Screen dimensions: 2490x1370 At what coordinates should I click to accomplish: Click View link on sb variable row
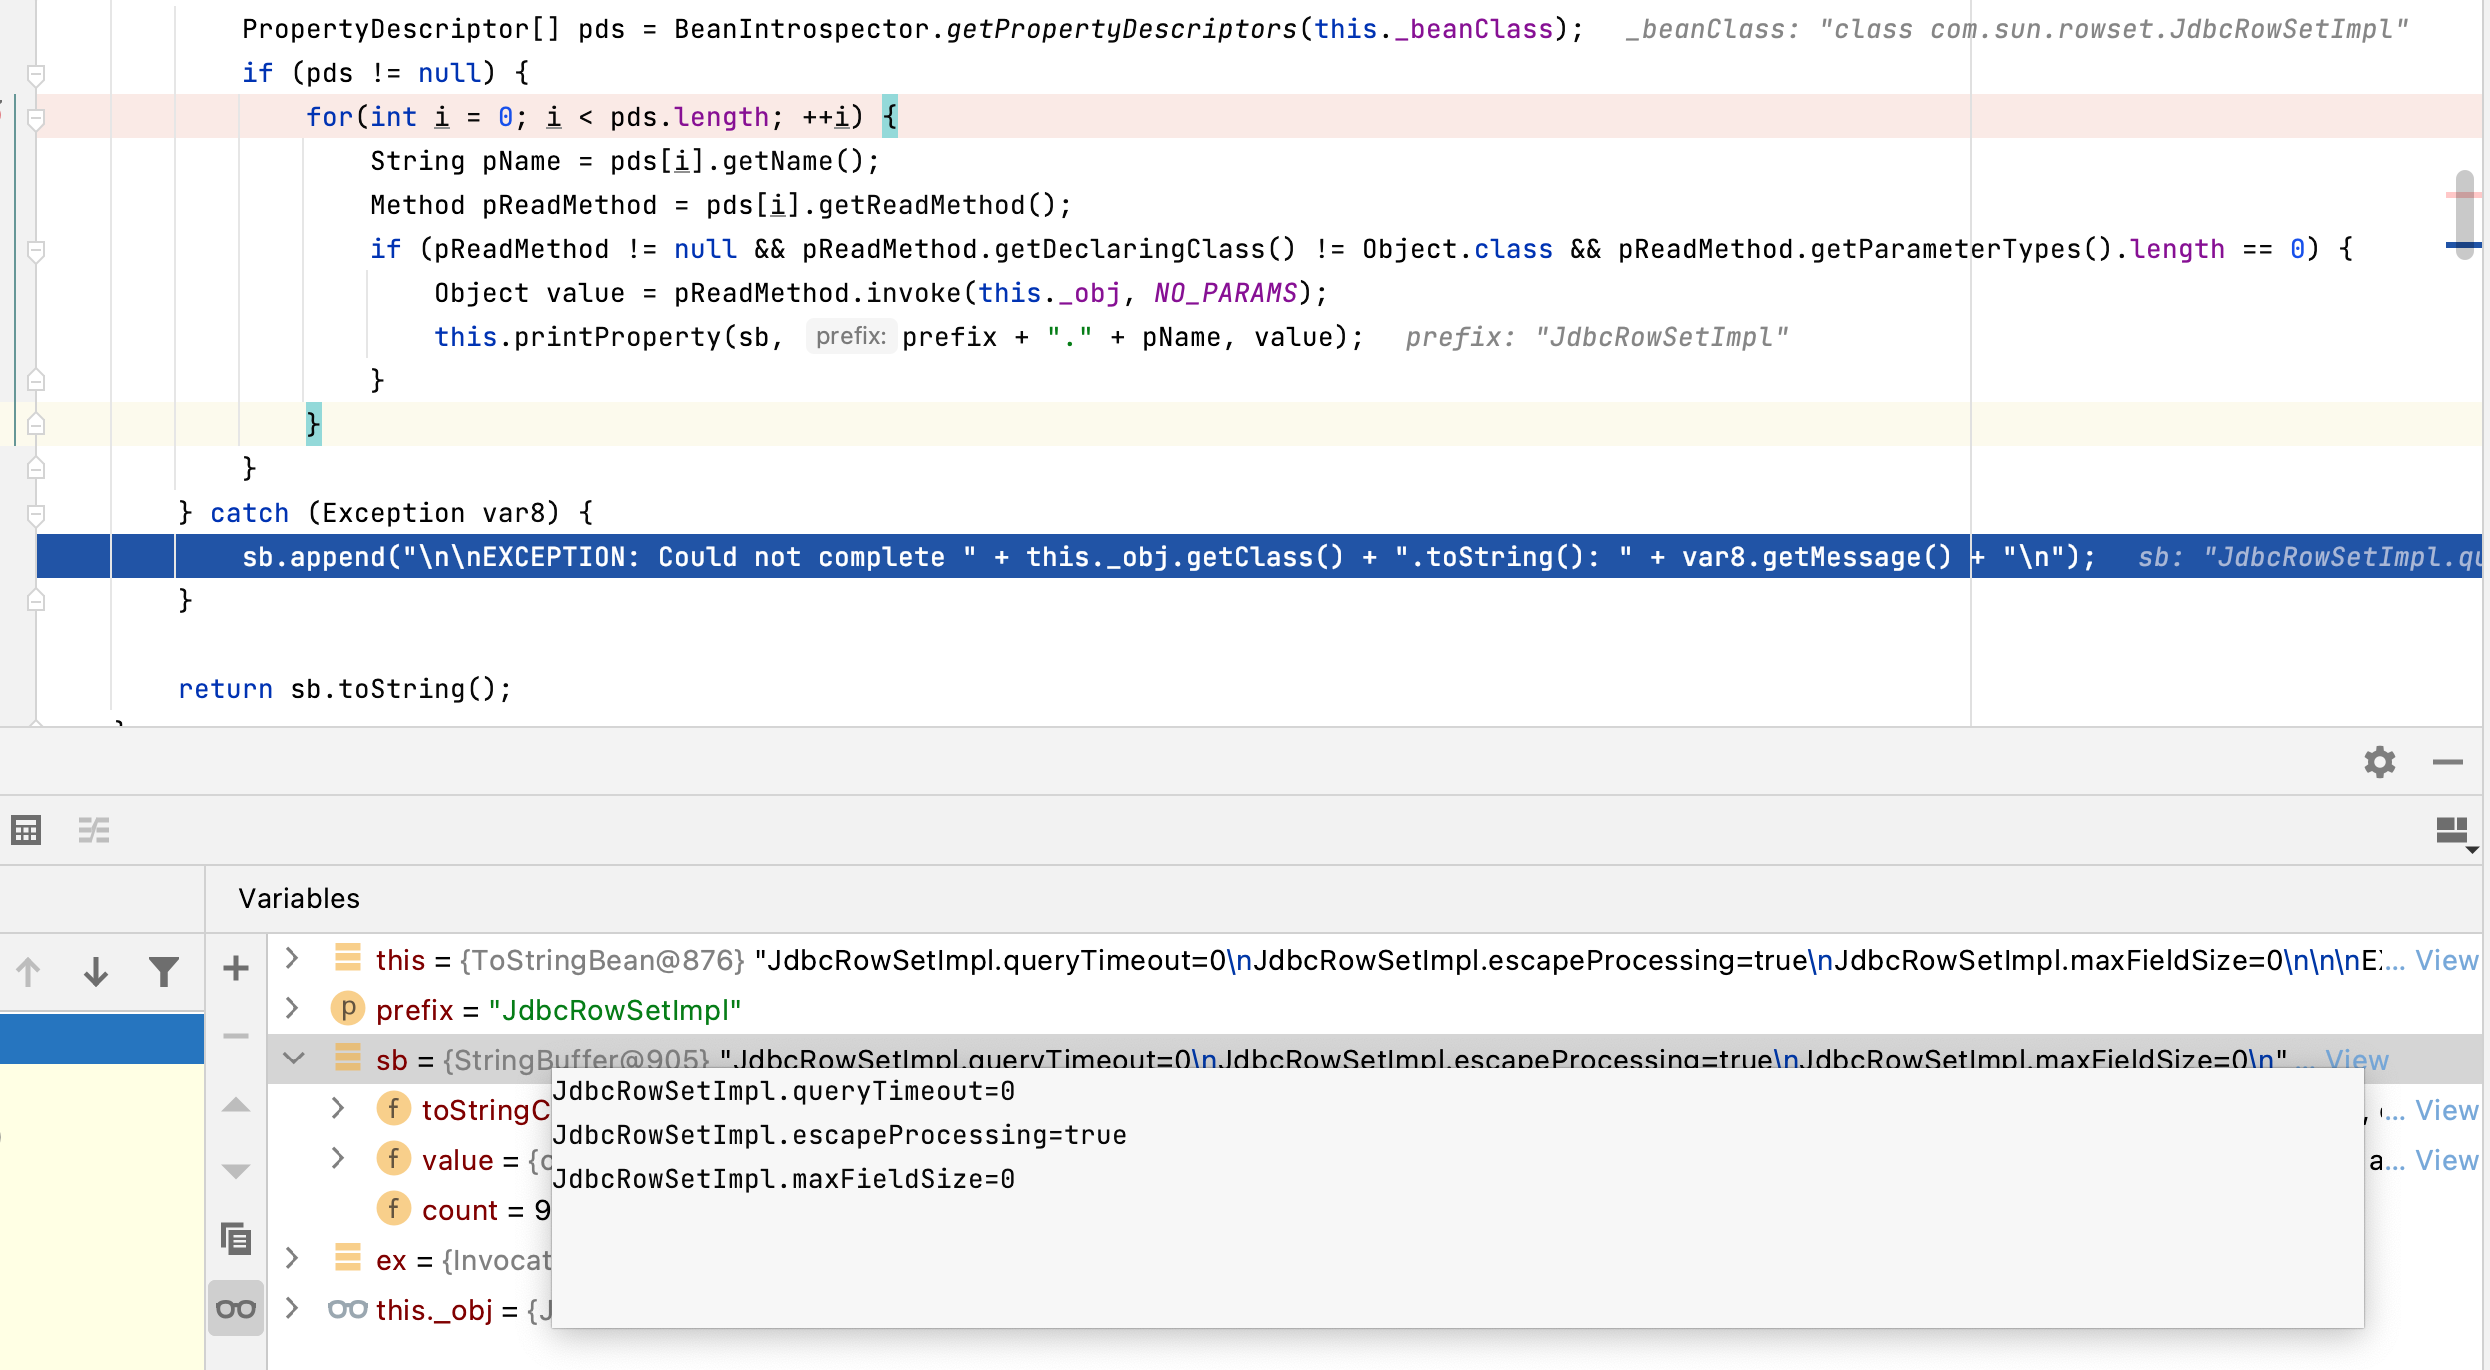click(x=2356, y=1060)
